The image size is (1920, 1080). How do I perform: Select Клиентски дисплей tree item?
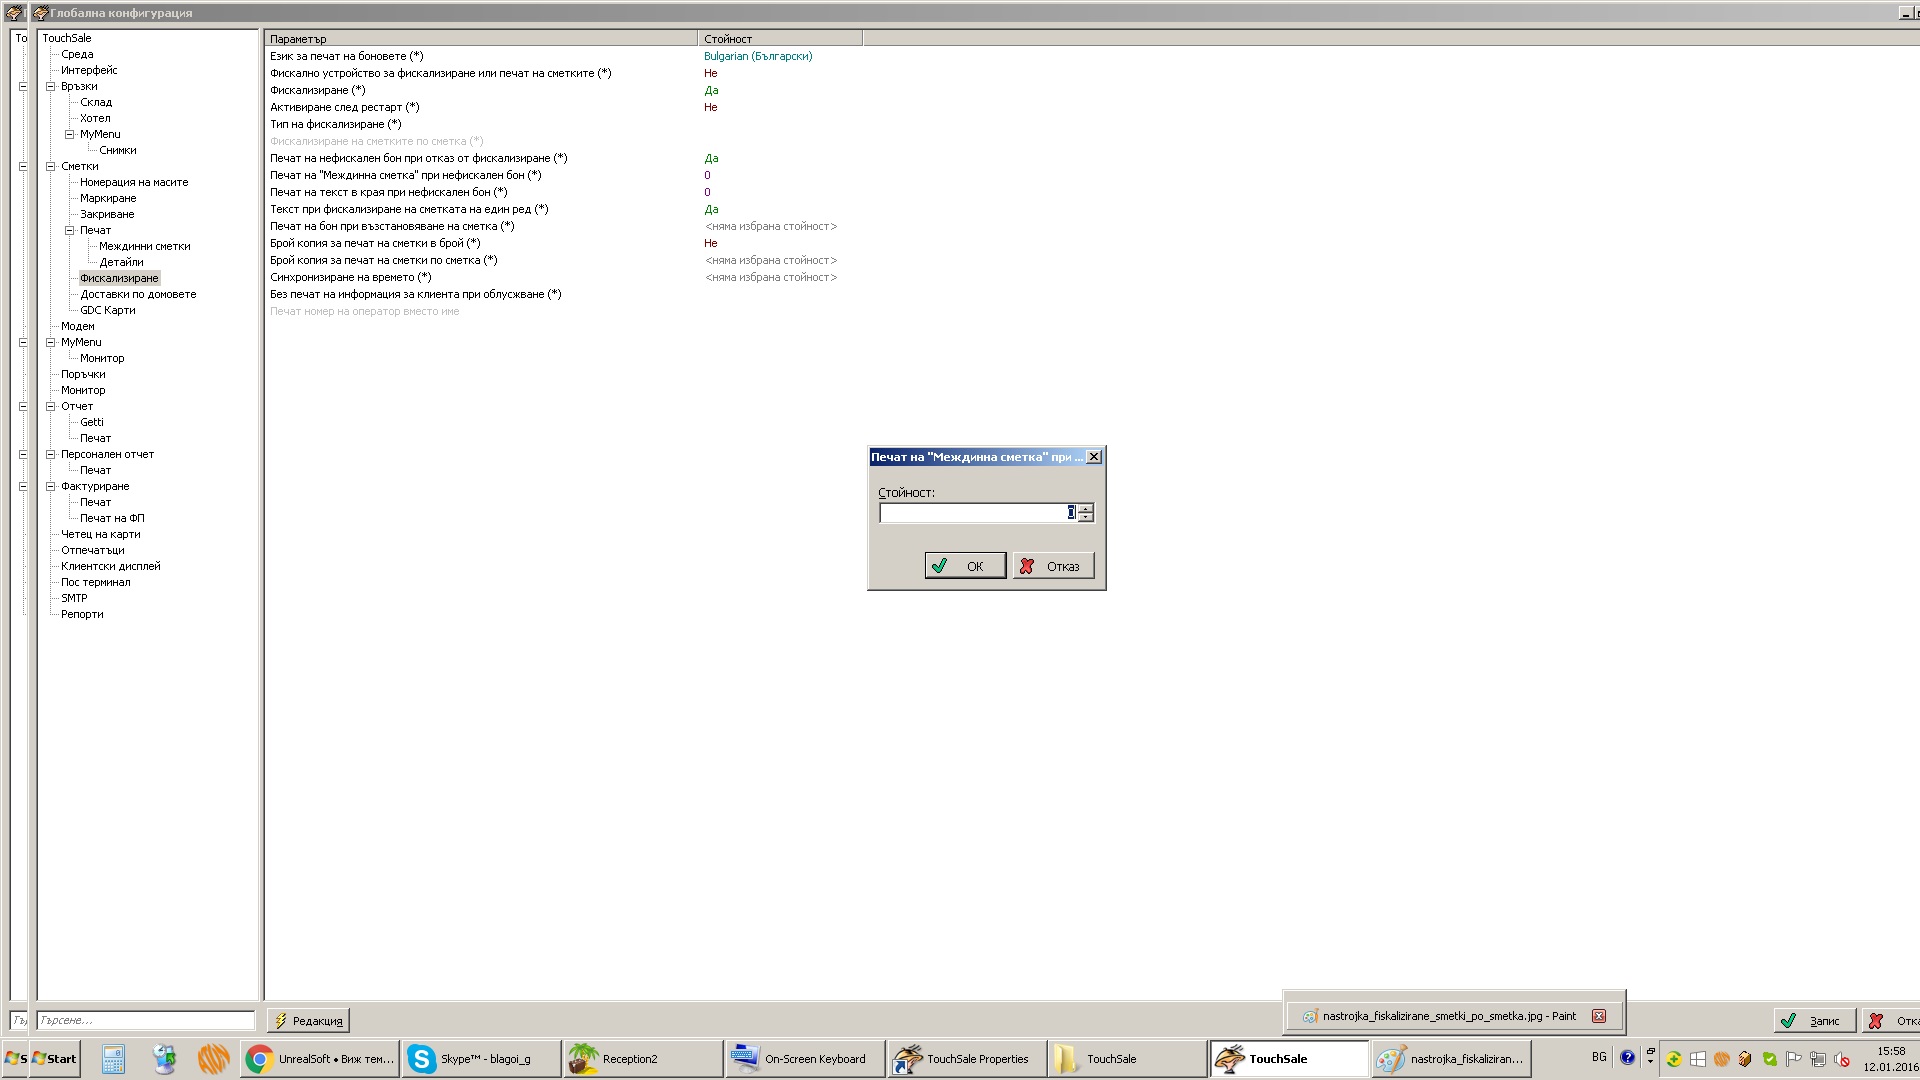point(110,566)
